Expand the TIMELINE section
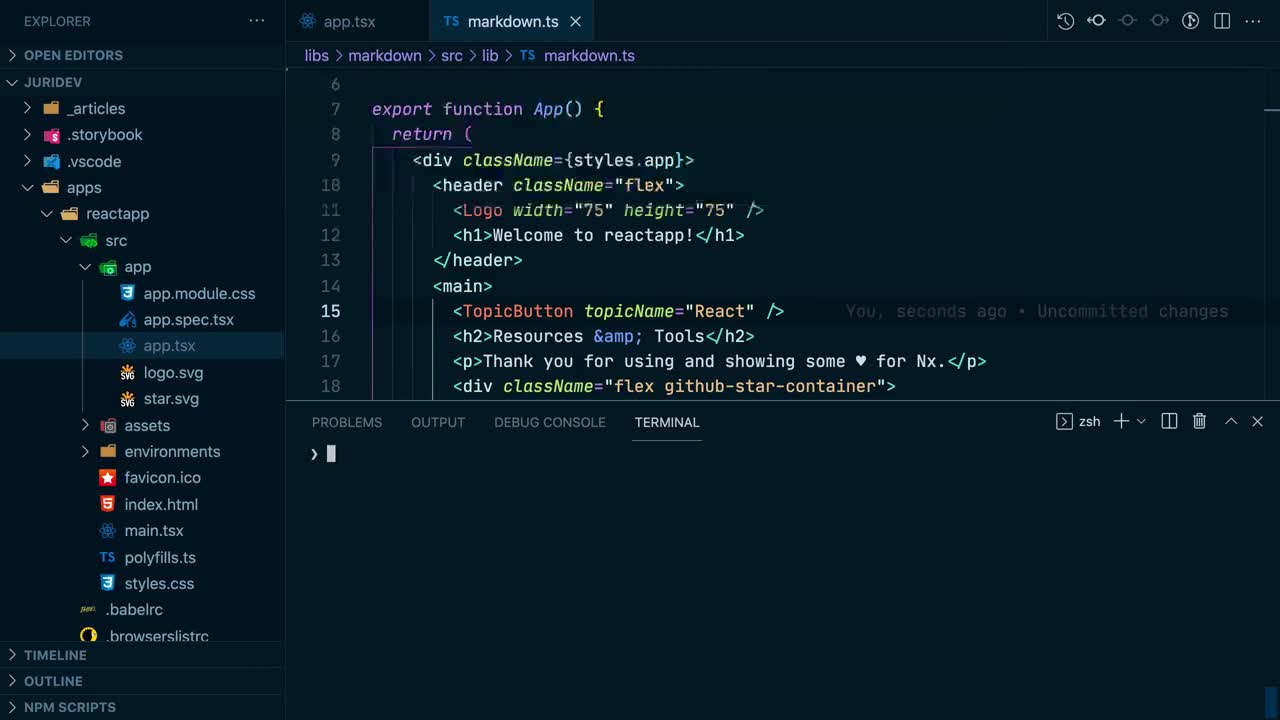Screen dimensions: 1280x720 coord(55,655)
